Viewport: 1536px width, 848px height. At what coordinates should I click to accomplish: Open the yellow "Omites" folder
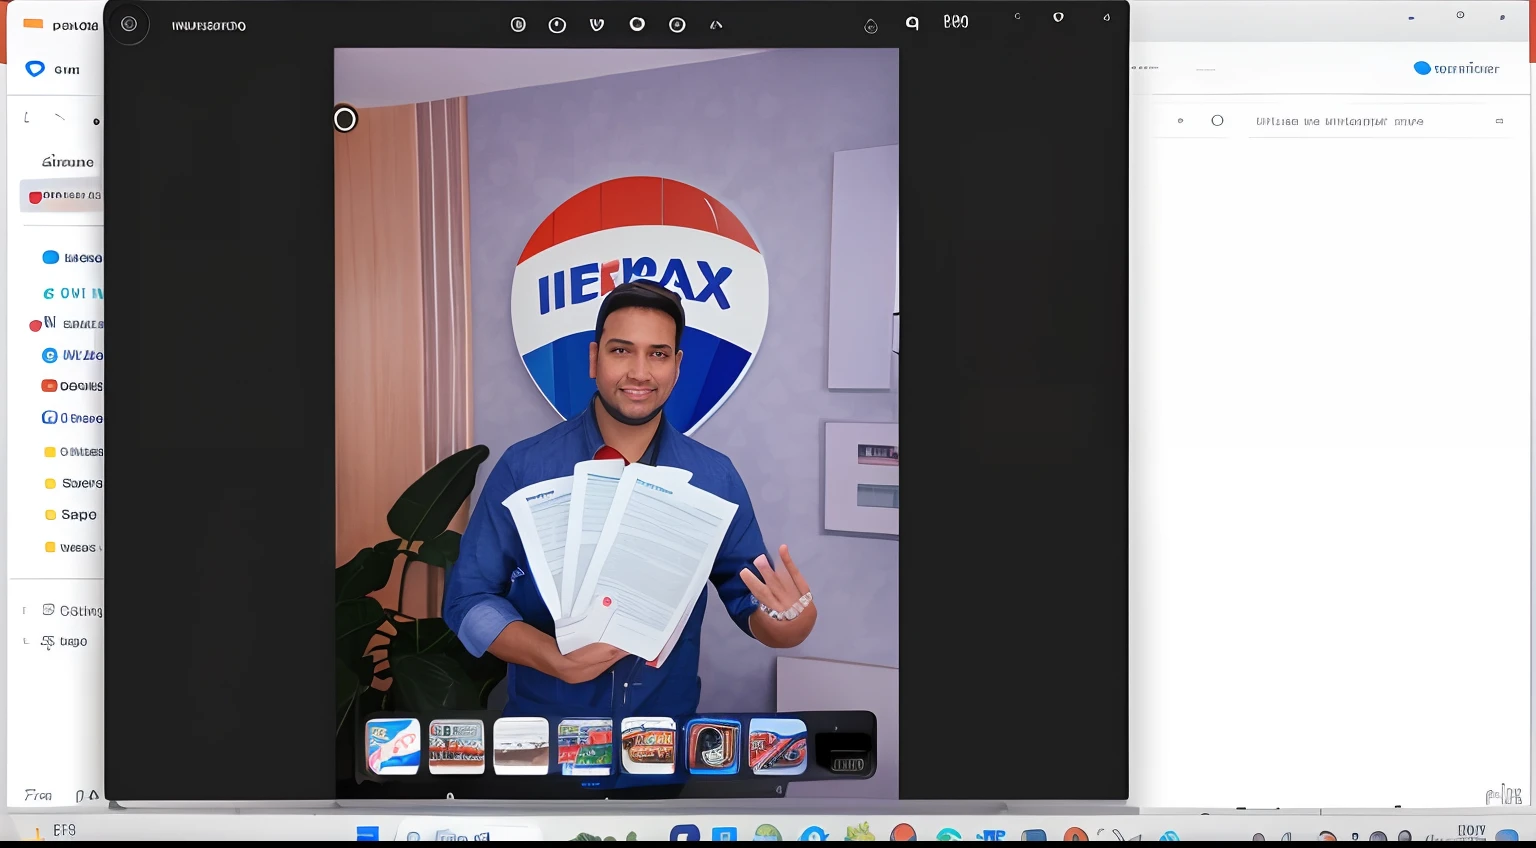(x=73, y=452)
